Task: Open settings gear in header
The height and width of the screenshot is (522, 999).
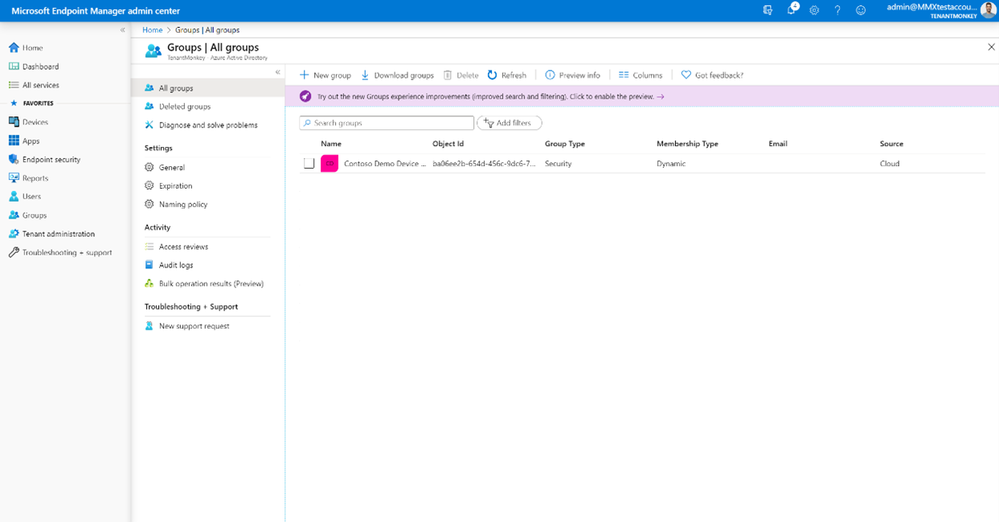Action: click(814, 10)
